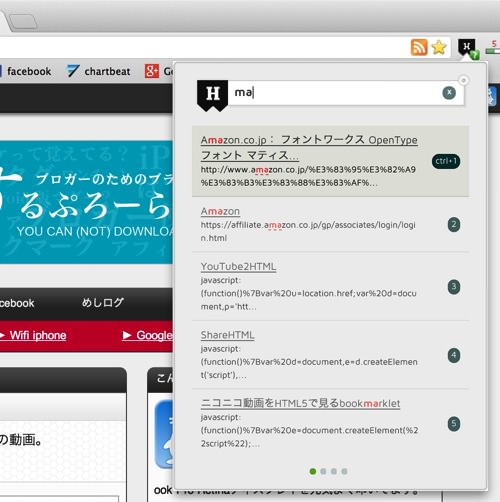Click the めしログ navigation tab
This screenshot has width=500, height=502.
point(103,303)
